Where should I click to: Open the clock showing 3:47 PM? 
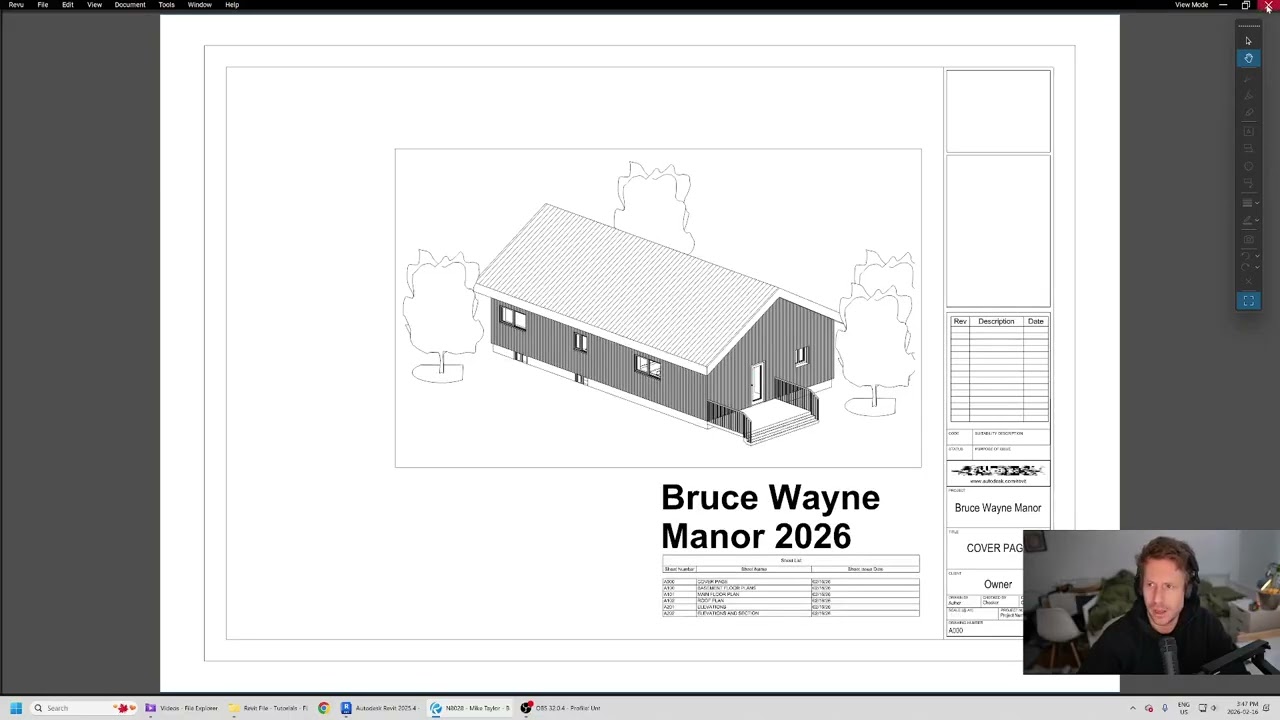(x=1243, y=708)
